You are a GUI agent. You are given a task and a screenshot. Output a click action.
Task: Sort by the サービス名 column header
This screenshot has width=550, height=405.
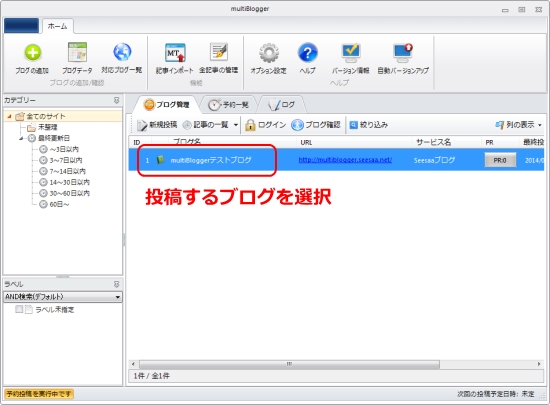point(433,142)
